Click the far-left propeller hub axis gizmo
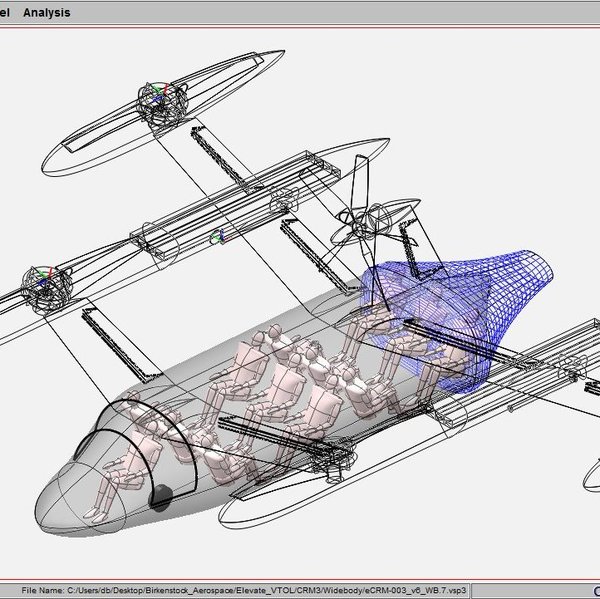Viewport: 600px width, 599px height. click(42, 281)
